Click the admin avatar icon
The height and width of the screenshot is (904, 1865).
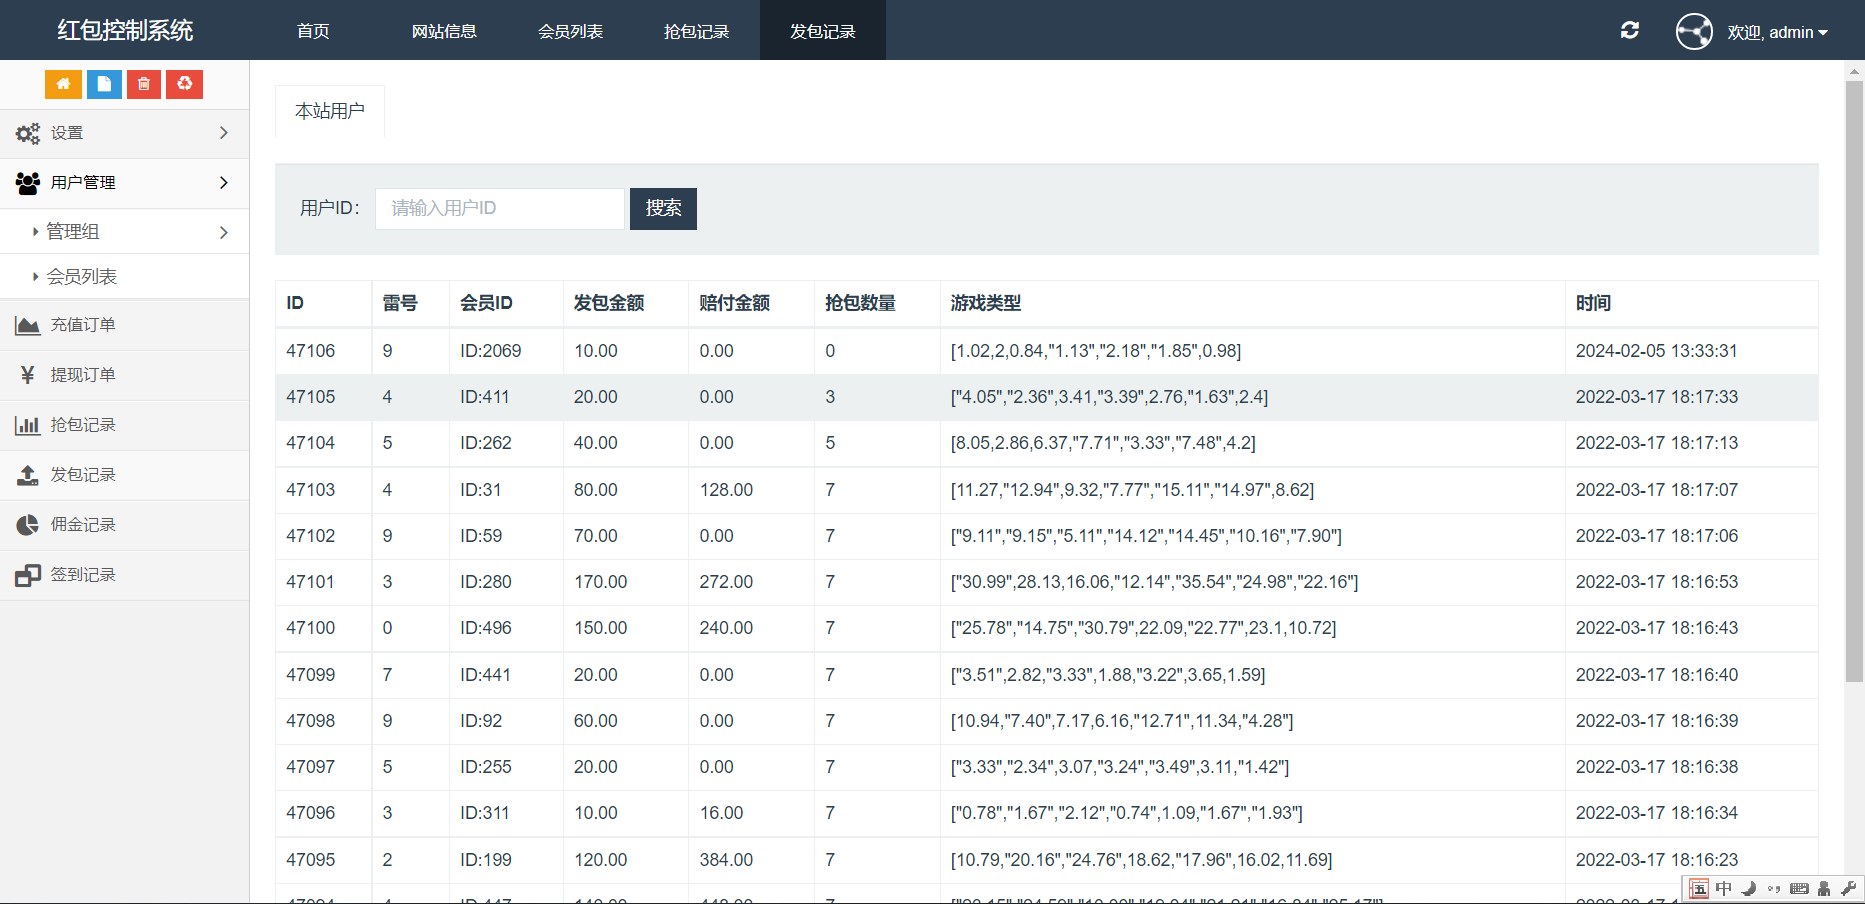1694,32
